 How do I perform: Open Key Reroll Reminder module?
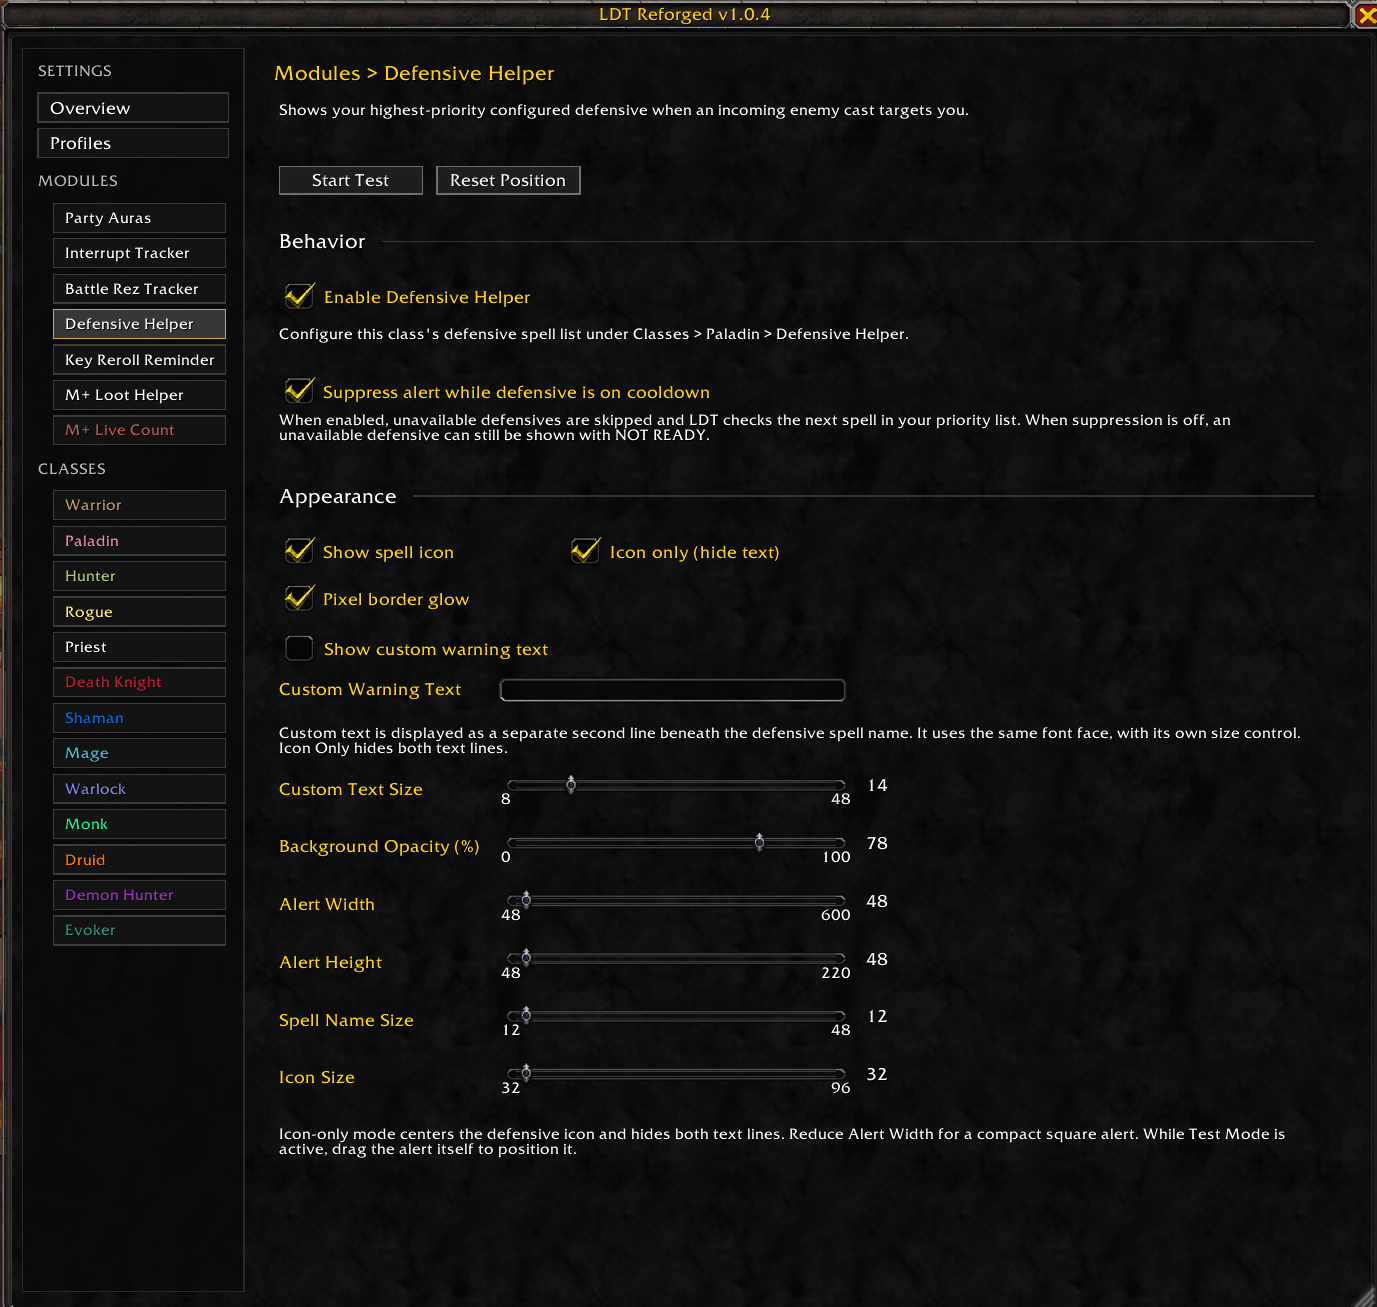(x=139, y=360)
